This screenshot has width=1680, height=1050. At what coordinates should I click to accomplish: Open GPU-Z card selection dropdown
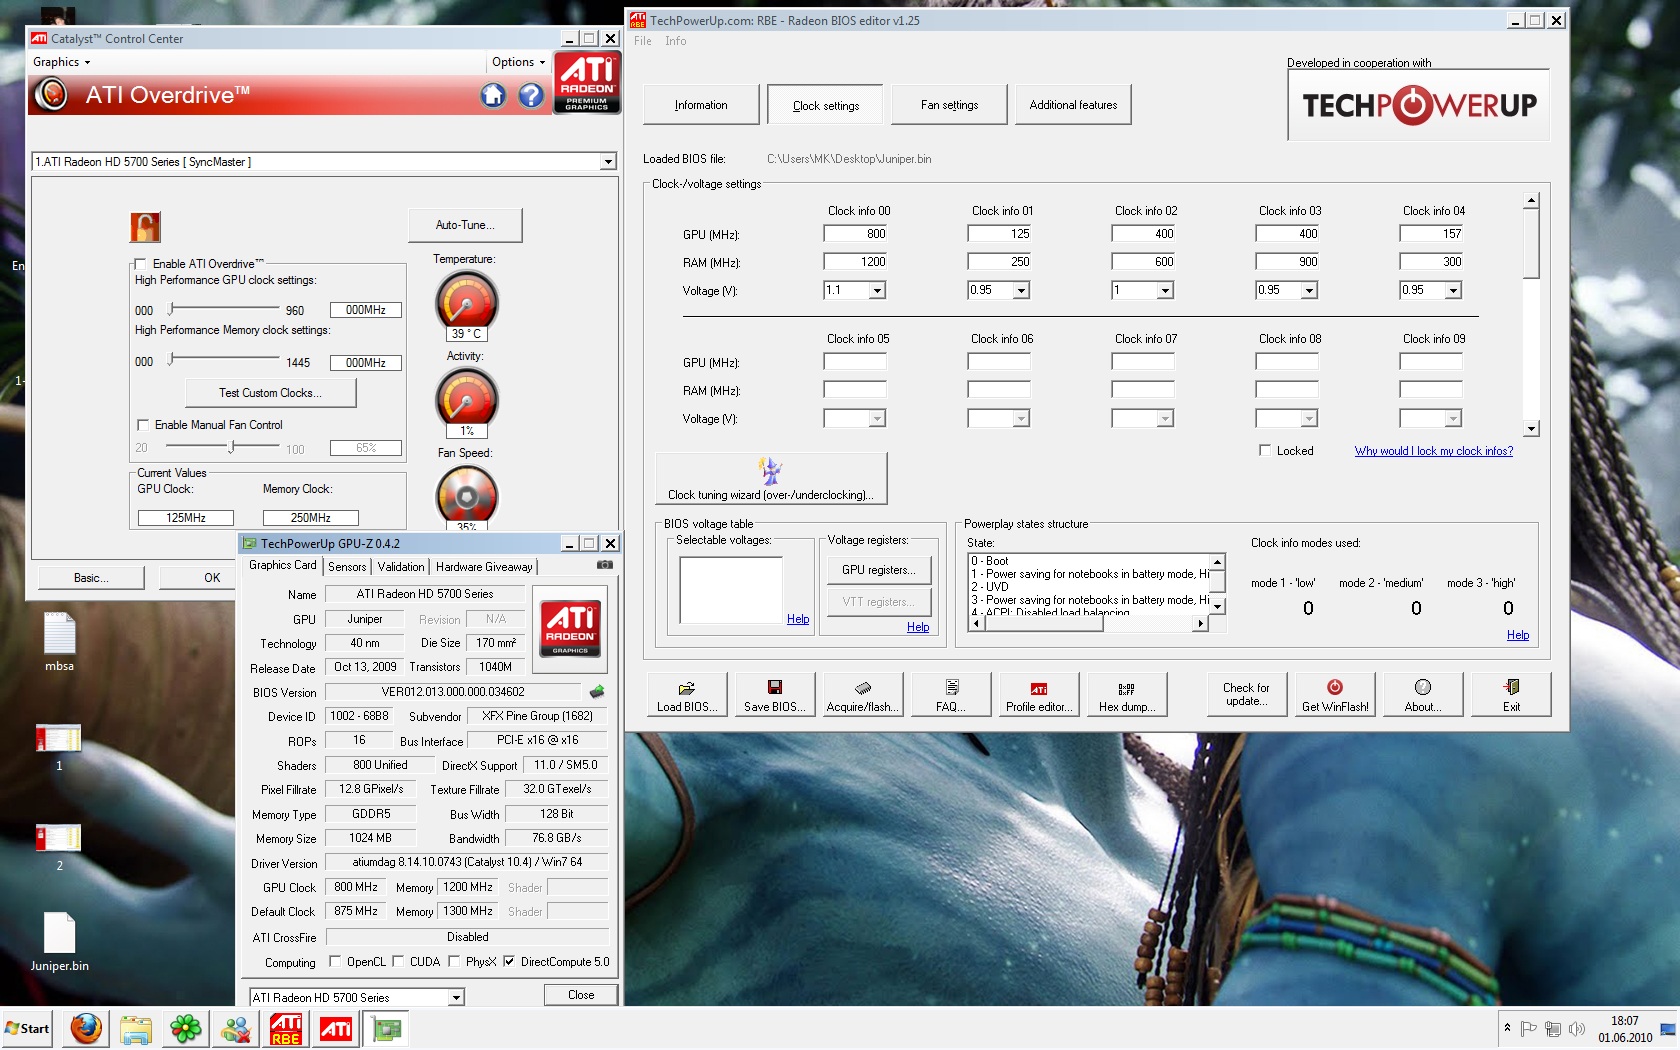point(456,997)
